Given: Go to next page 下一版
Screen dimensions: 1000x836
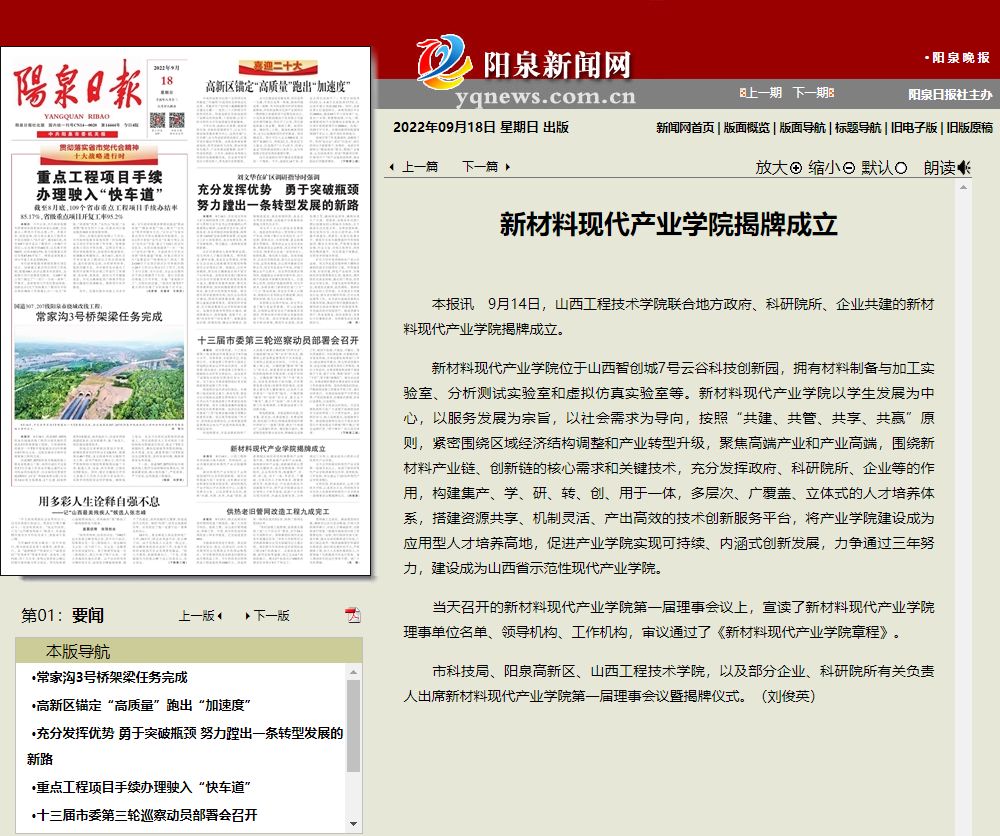Looking at the screenshot, I should click(269, 616).
